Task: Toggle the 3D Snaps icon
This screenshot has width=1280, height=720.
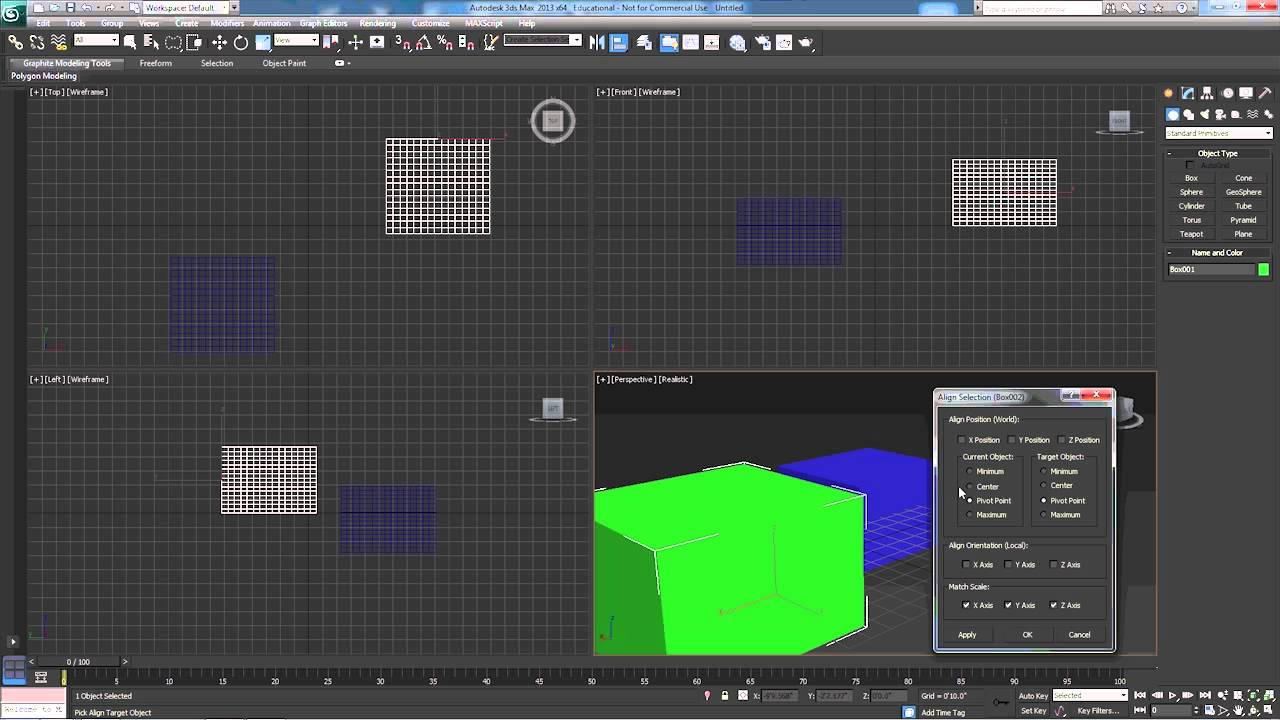Action: tap(403, 42)
